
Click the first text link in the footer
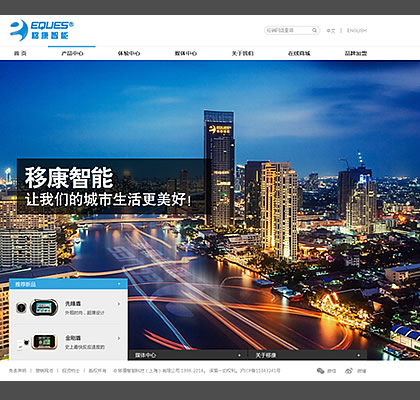(x=17, y=371)
